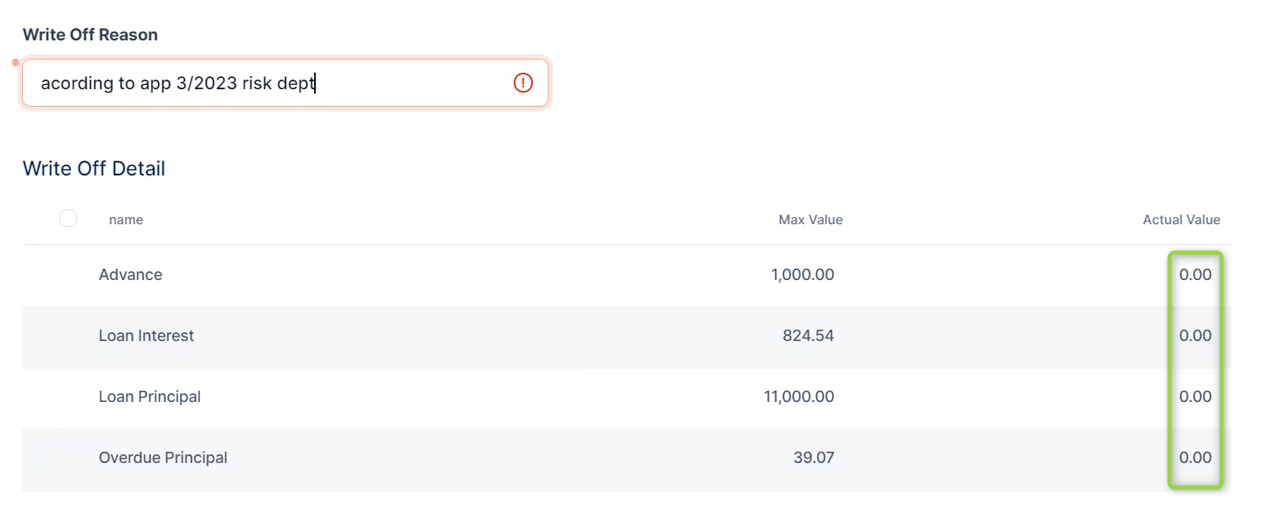
Task: Click the Write Off Detail heading
Action: (94, 169)
